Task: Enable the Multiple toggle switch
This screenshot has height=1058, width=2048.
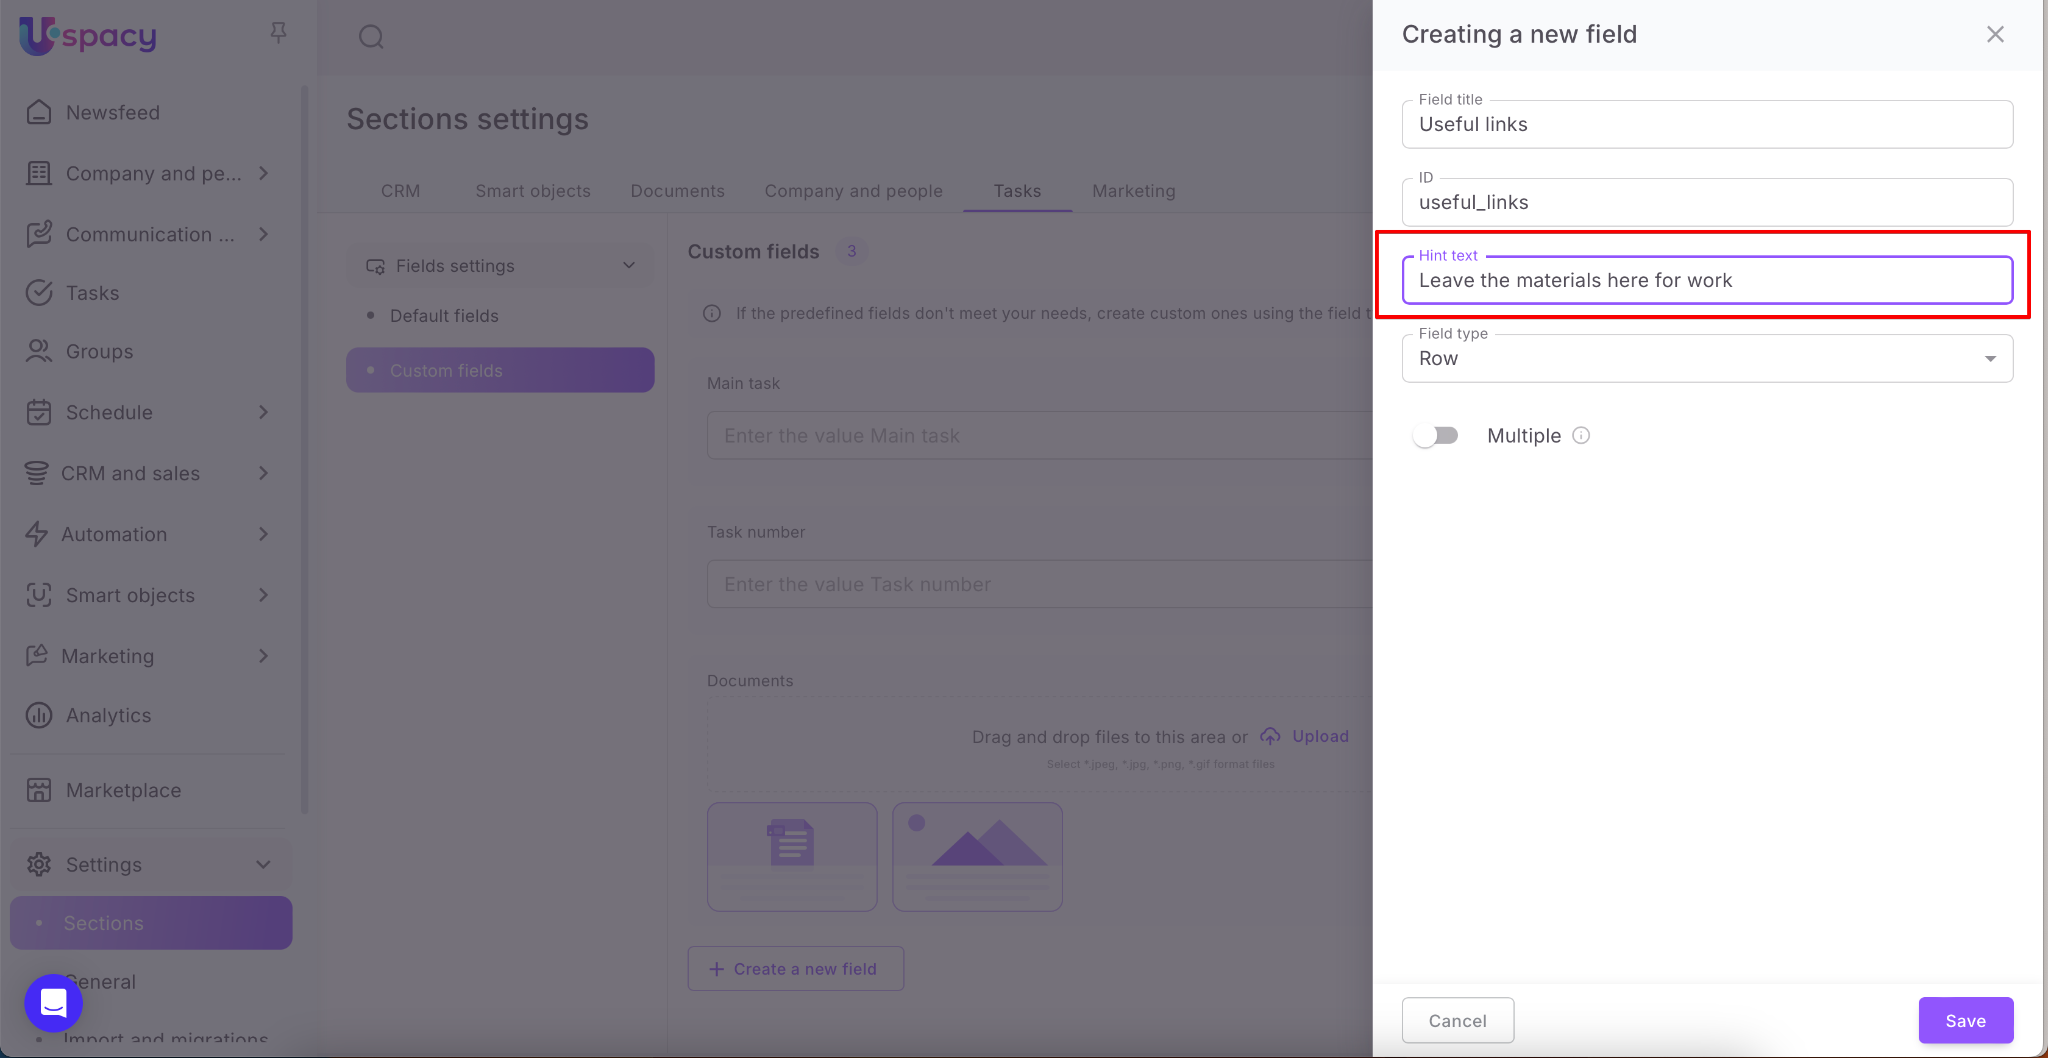Action: [x=1436, y=436]
